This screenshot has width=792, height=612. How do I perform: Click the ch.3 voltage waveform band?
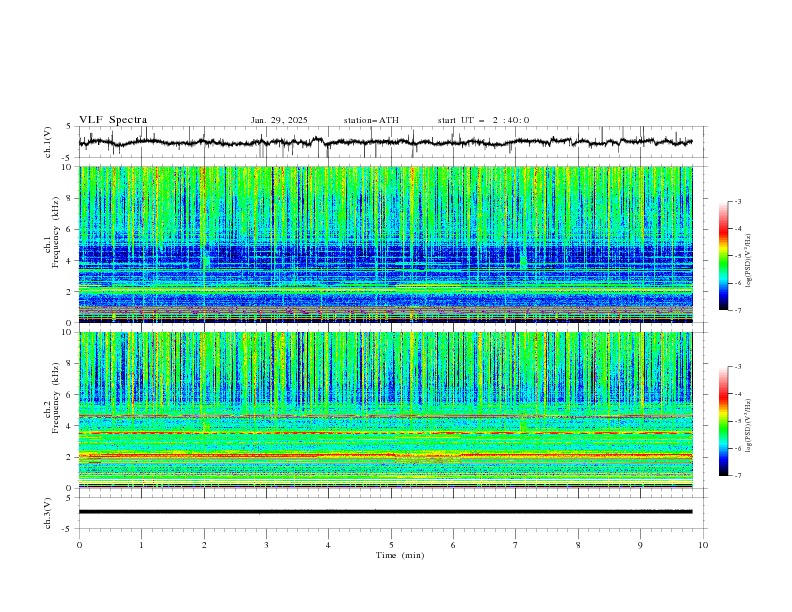click(x=385, y=512)
